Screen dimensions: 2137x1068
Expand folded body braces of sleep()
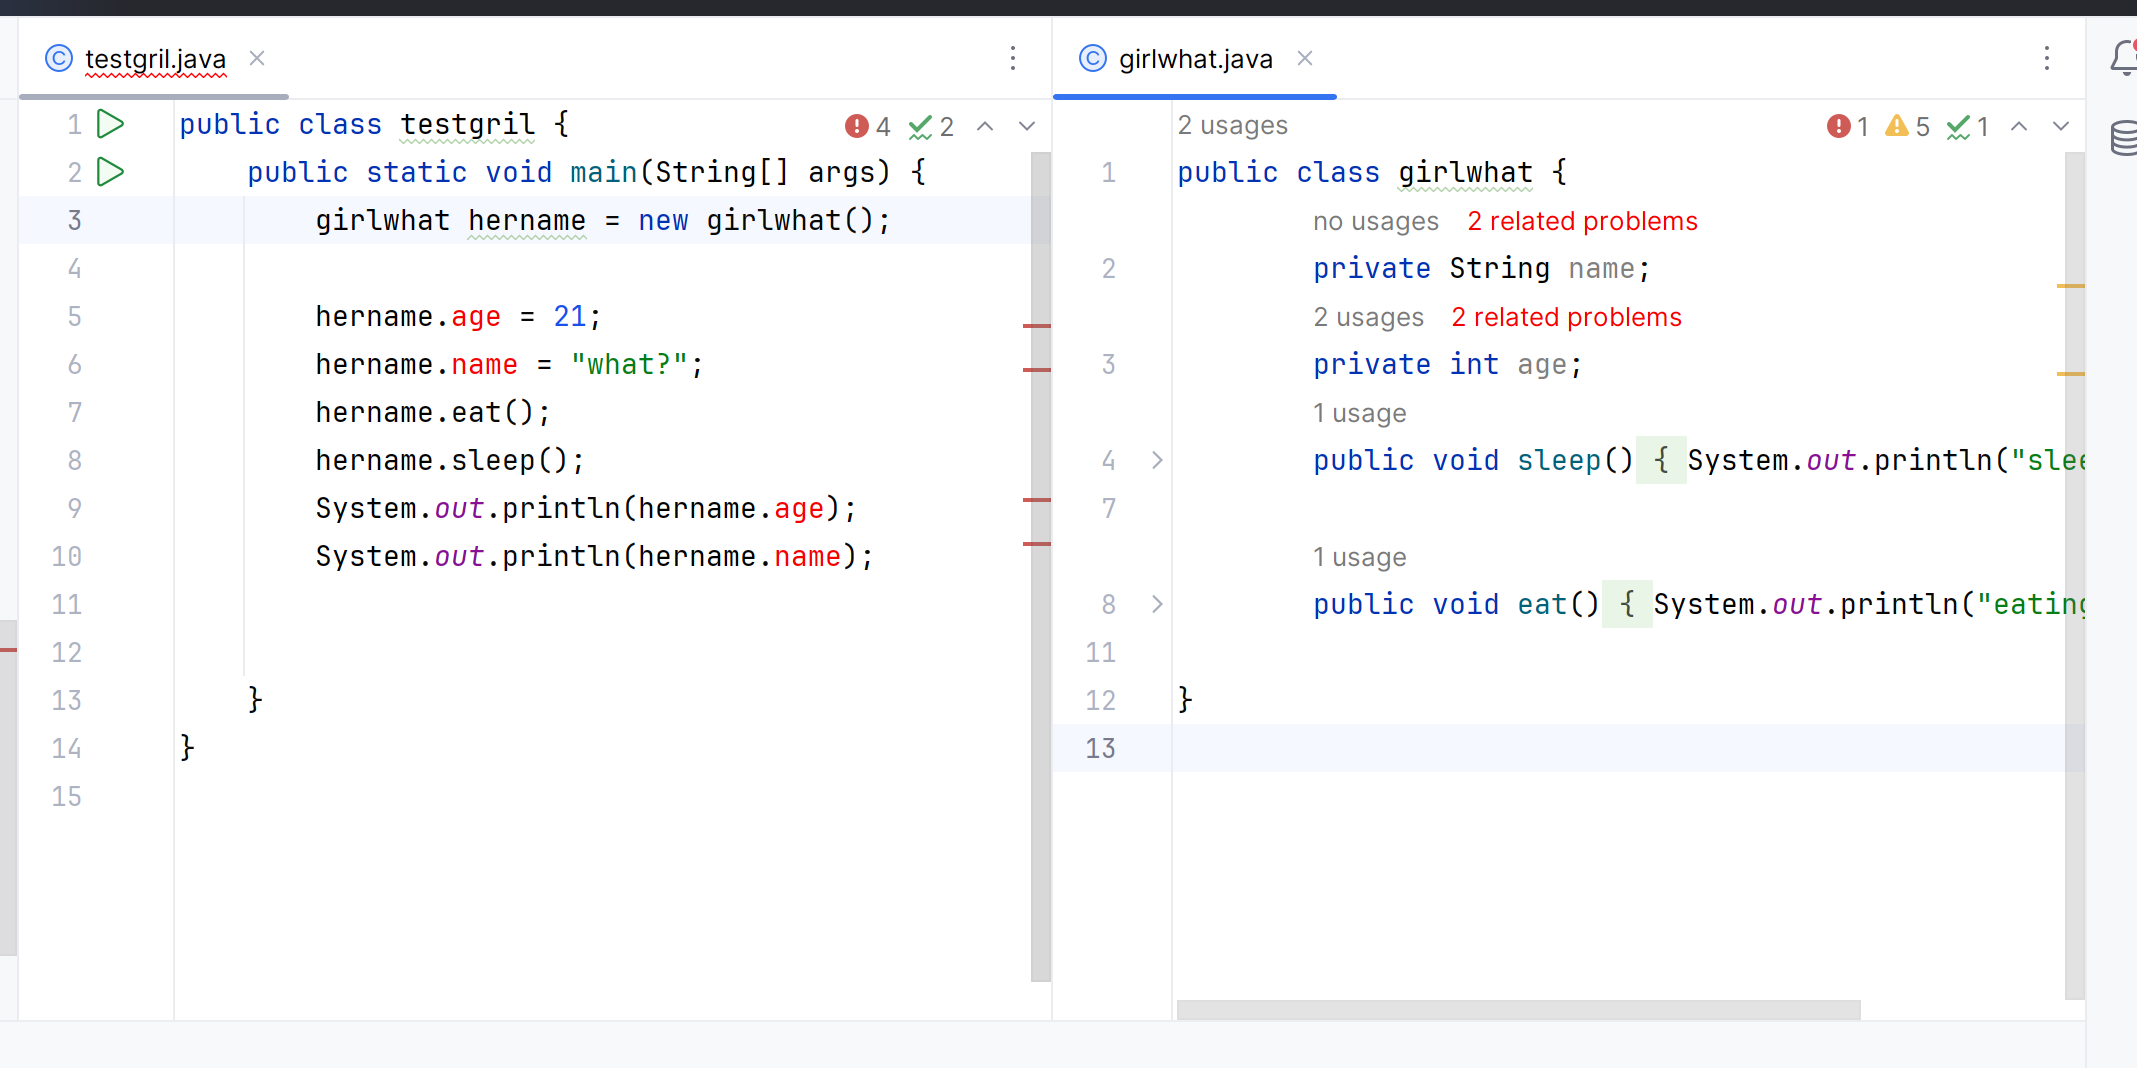coord(1661,460)
